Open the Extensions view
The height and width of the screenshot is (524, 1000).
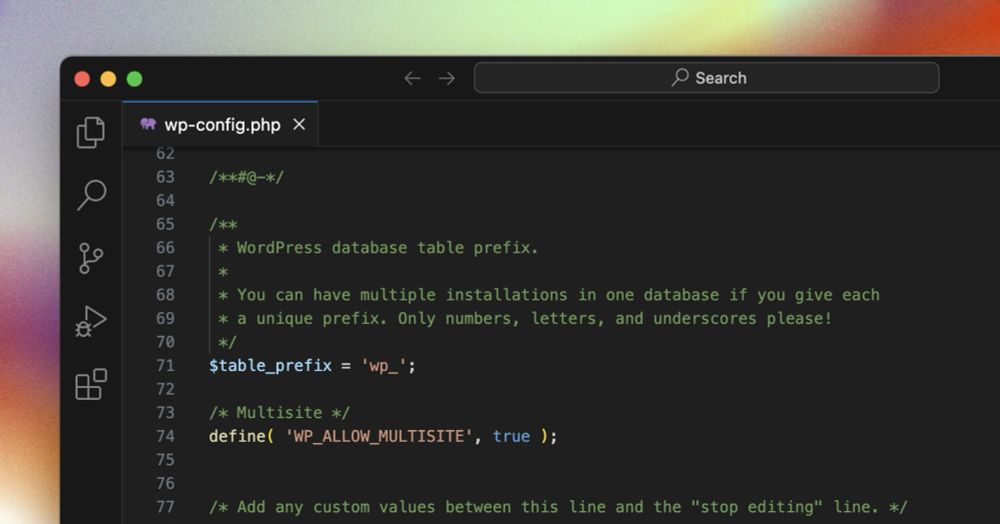[91, 384]
